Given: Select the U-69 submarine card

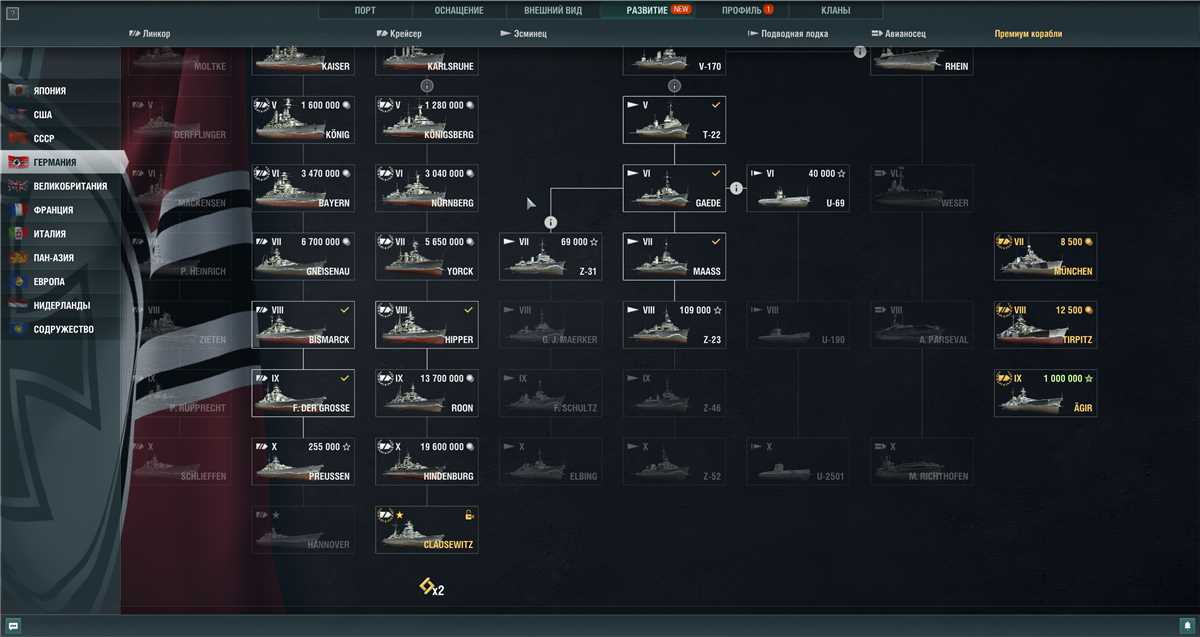Looking at the screenshot, I should [x=798, y=188].
